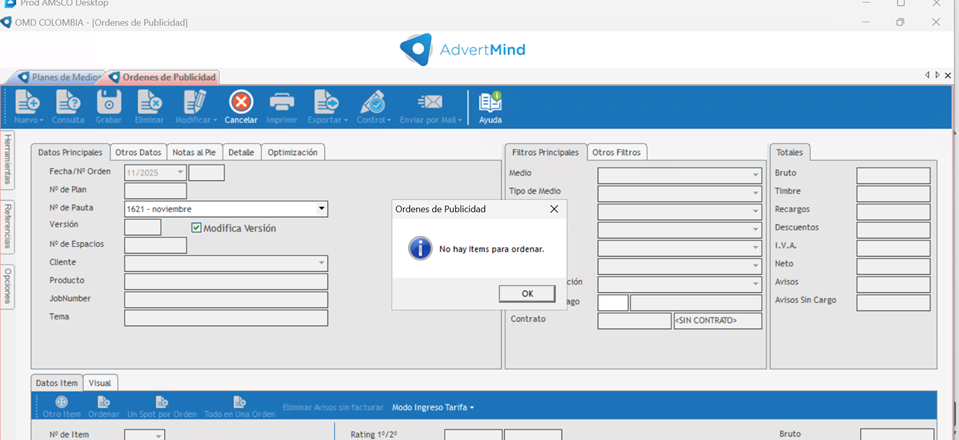959x440 pixels.
Task: Select the Filtros Principales tab
Action: (546, 152)
